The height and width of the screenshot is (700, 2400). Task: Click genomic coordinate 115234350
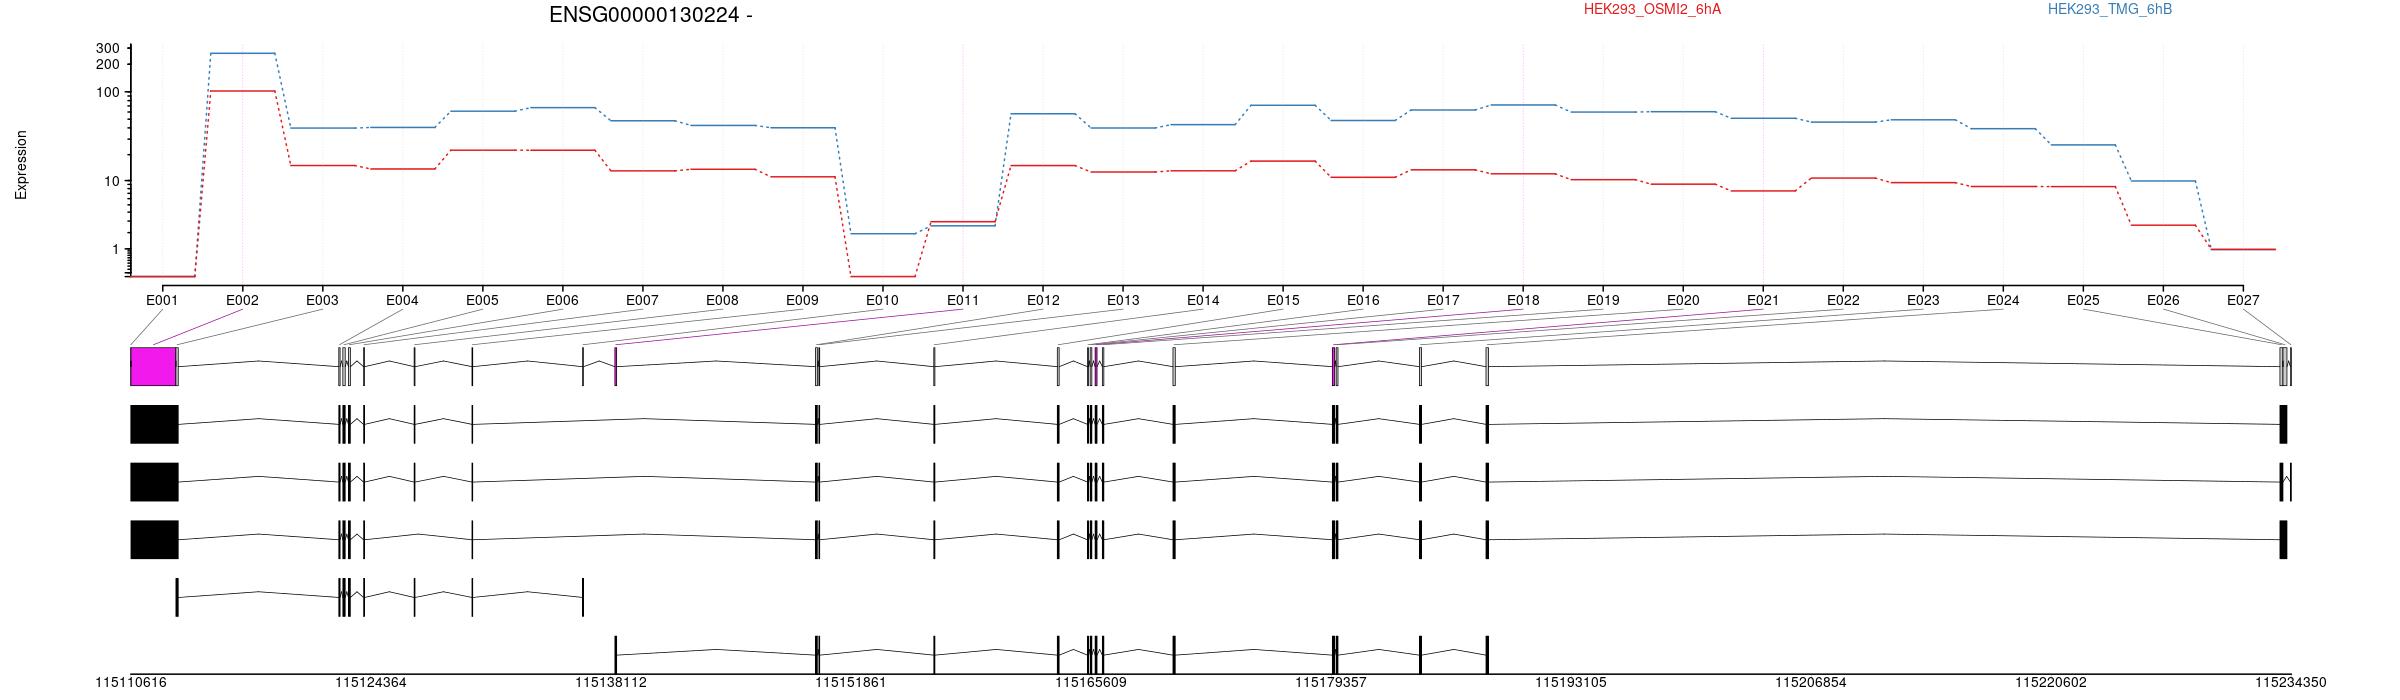(x=2291, y=683)
